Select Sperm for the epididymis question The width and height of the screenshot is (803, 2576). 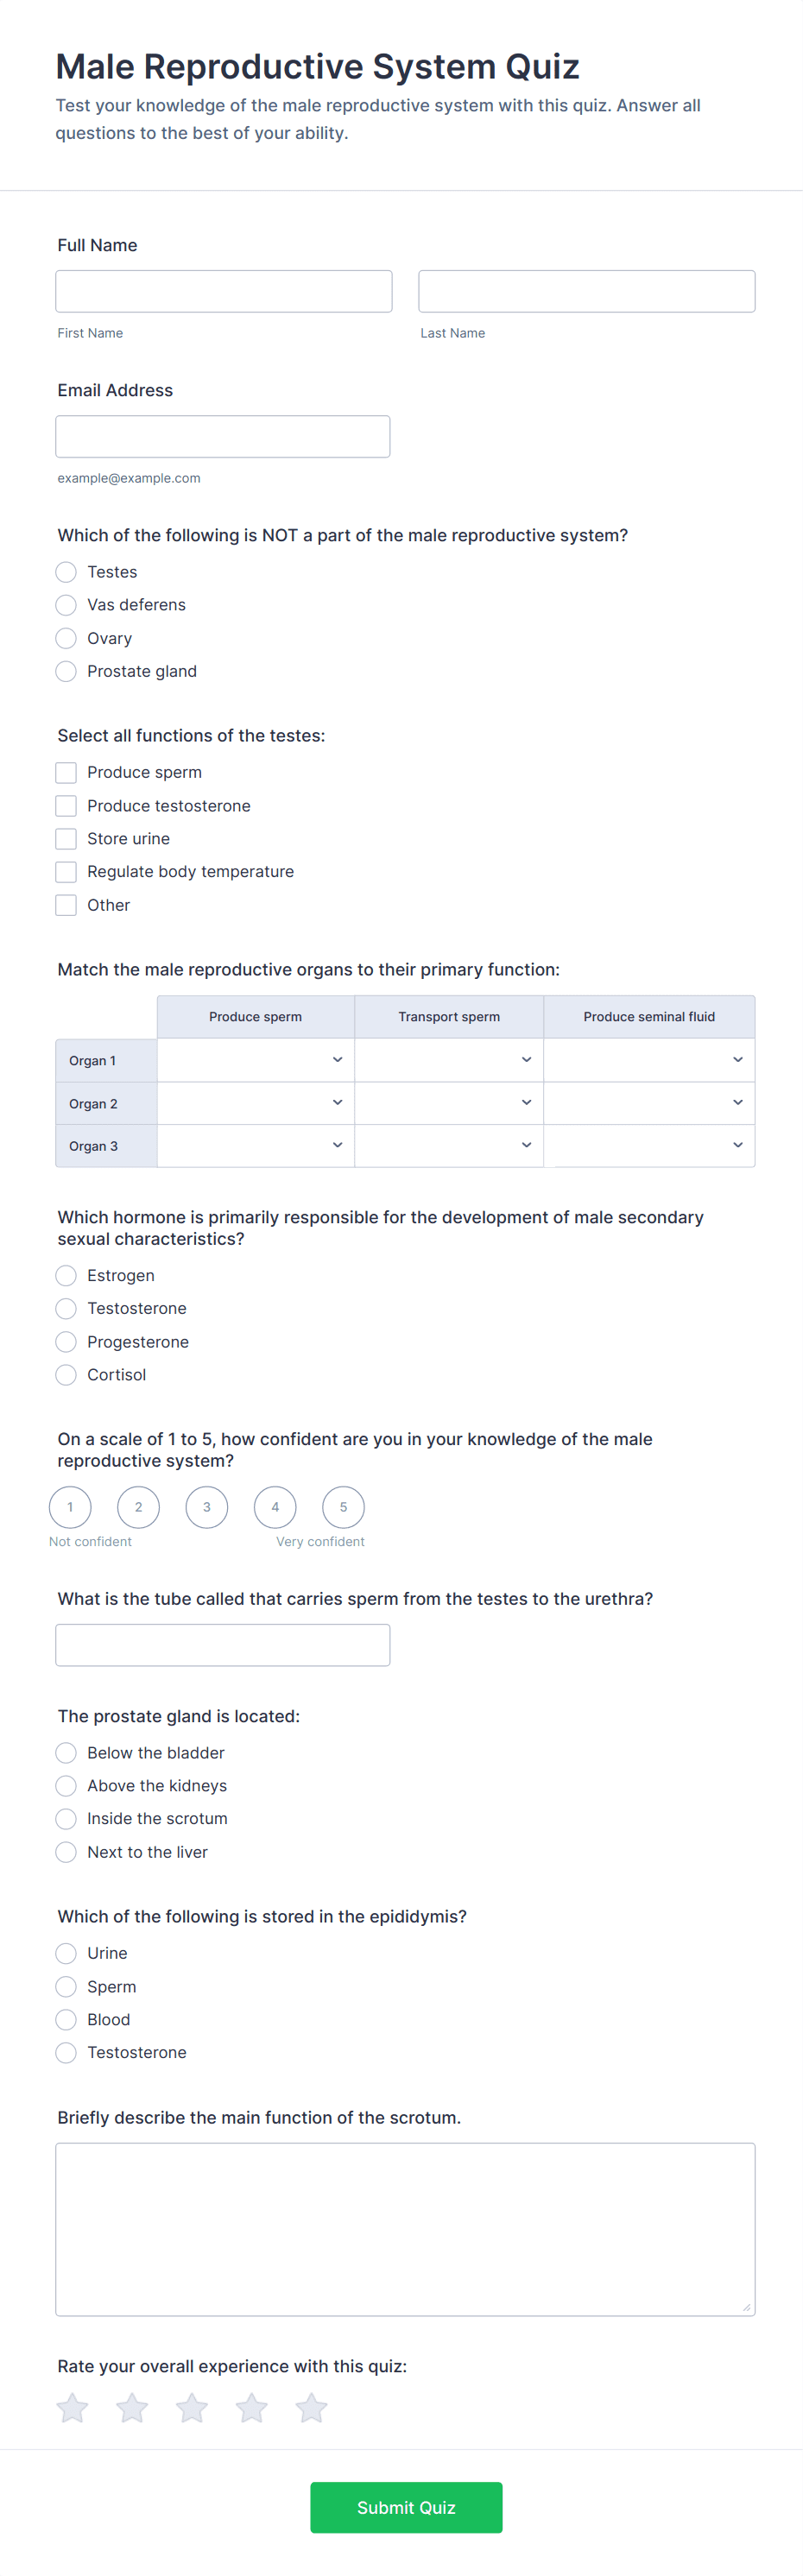(66, 1986)
